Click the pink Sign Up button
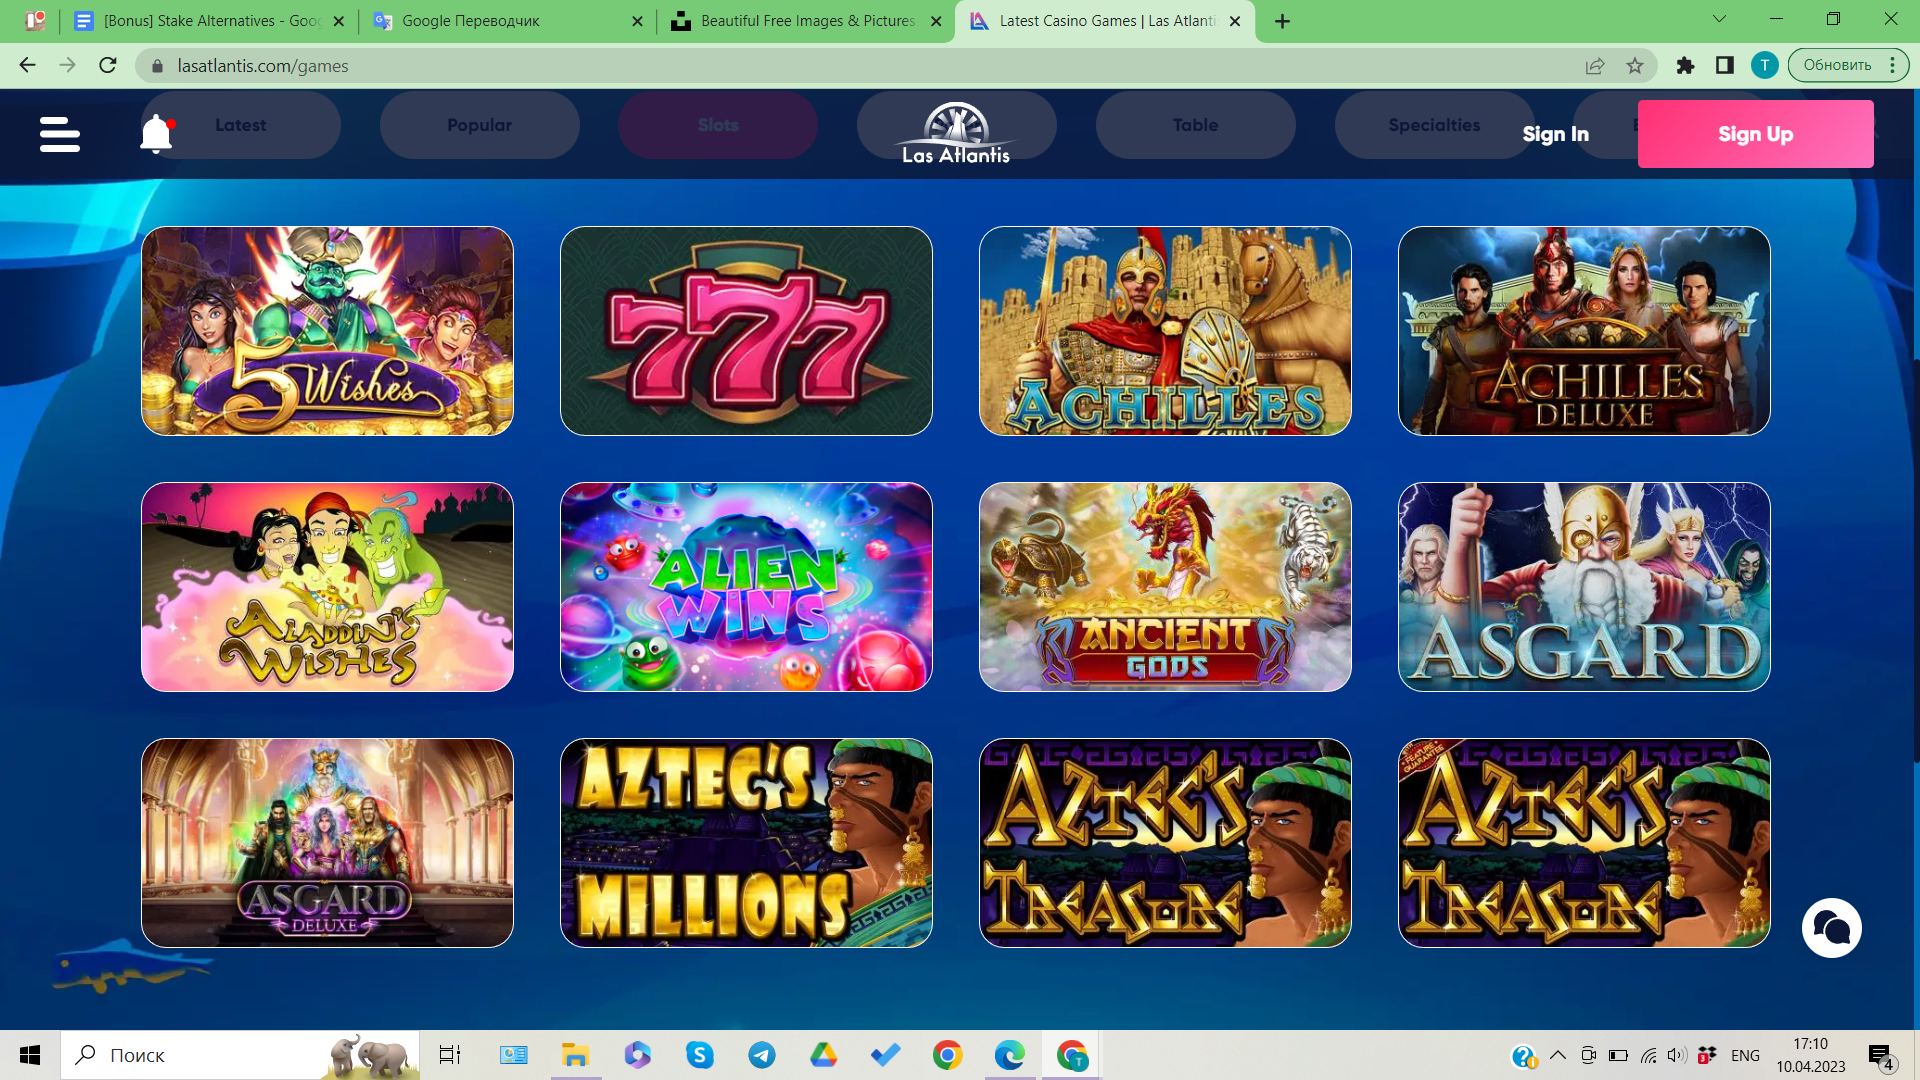Image resolution: width=1920 pixels, height=1080 pixels. [x=1755, y=134]
